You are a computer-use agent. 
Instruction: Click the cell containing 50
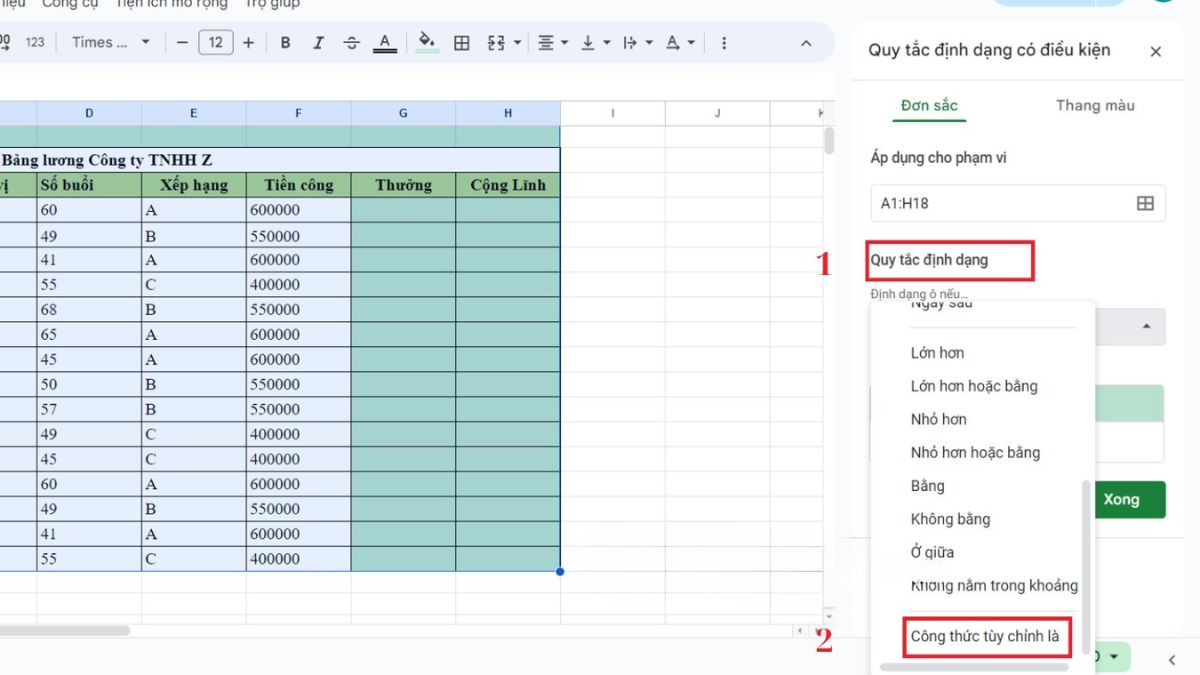pyautogui.click(x=89, y=384)
